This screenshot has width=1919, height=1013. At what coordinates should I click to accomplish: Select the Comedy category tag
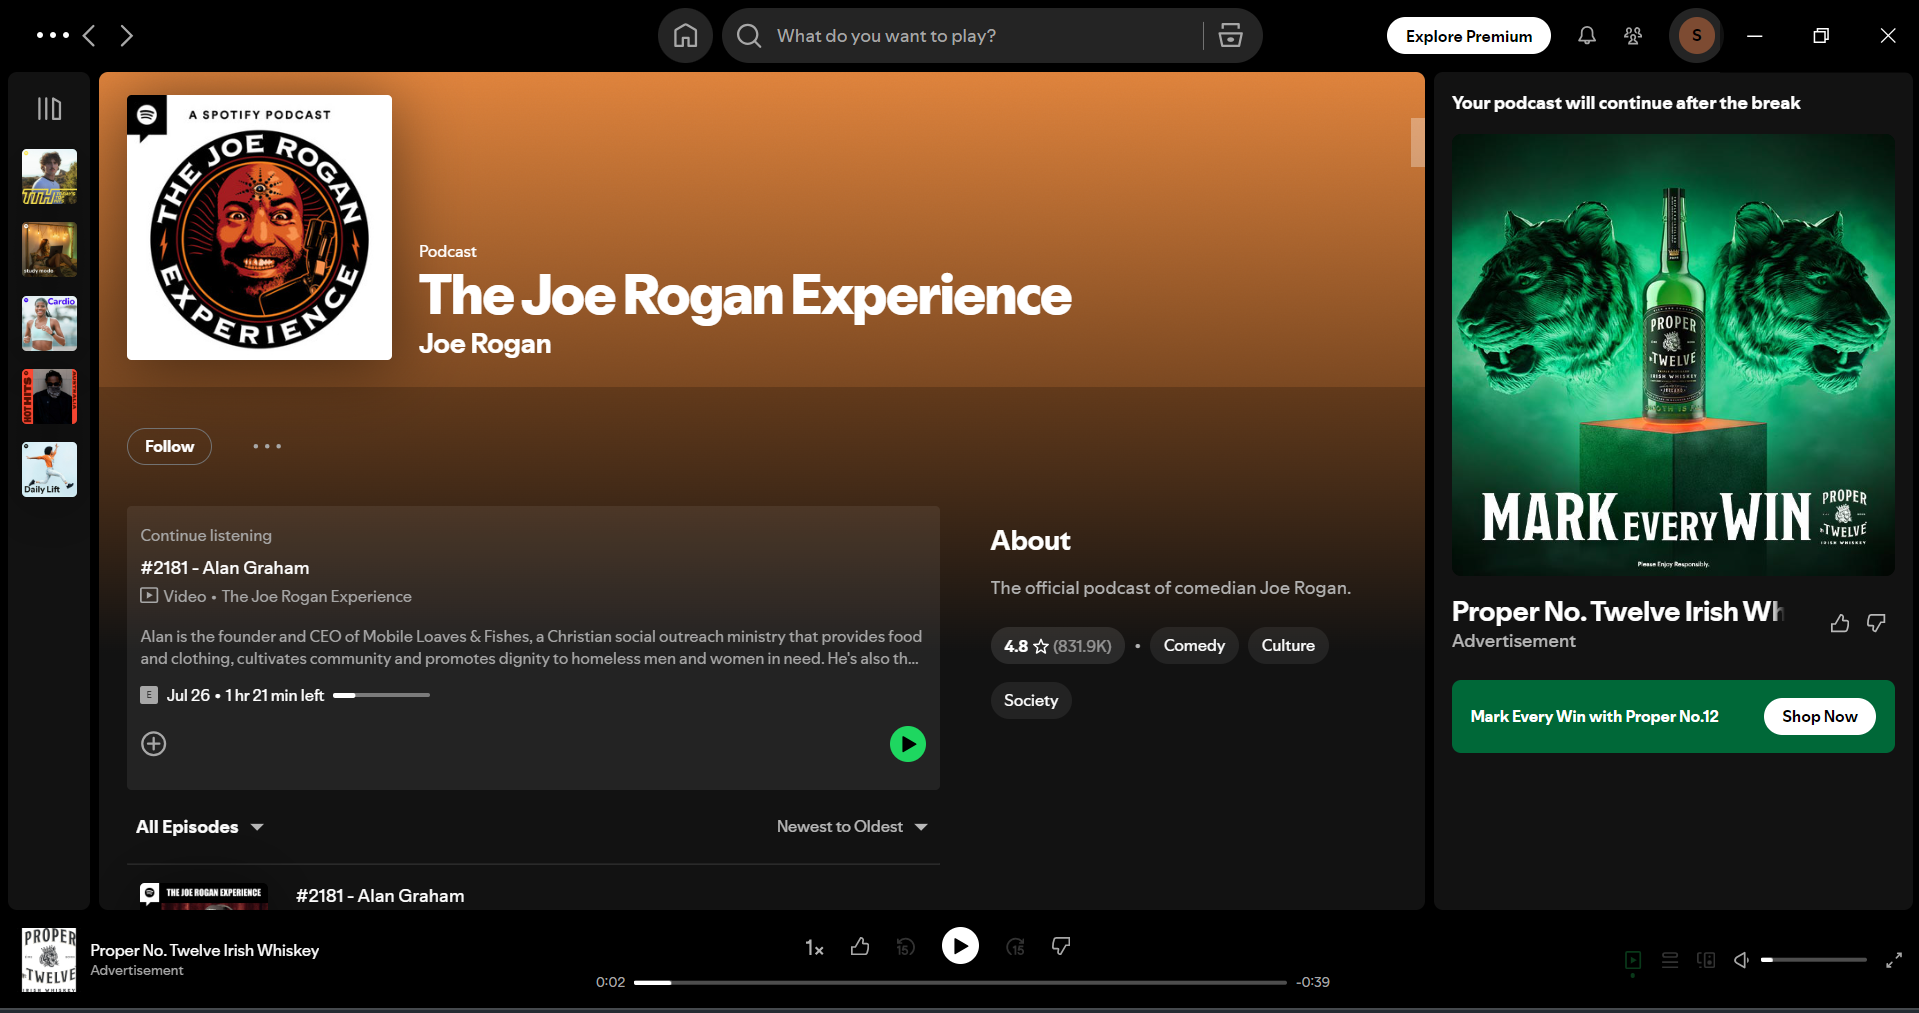pos(1194,646)
